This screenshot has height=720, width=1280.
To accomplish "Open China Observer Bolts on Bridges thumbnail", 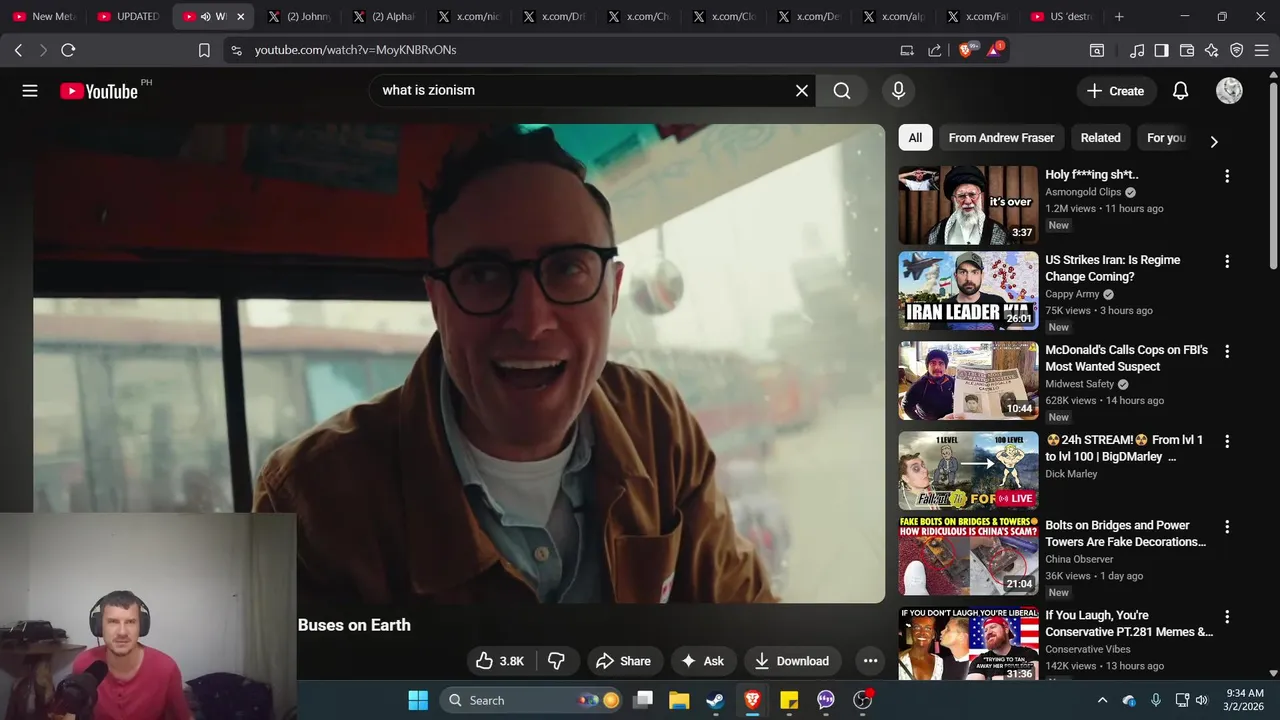I will 968,556.
